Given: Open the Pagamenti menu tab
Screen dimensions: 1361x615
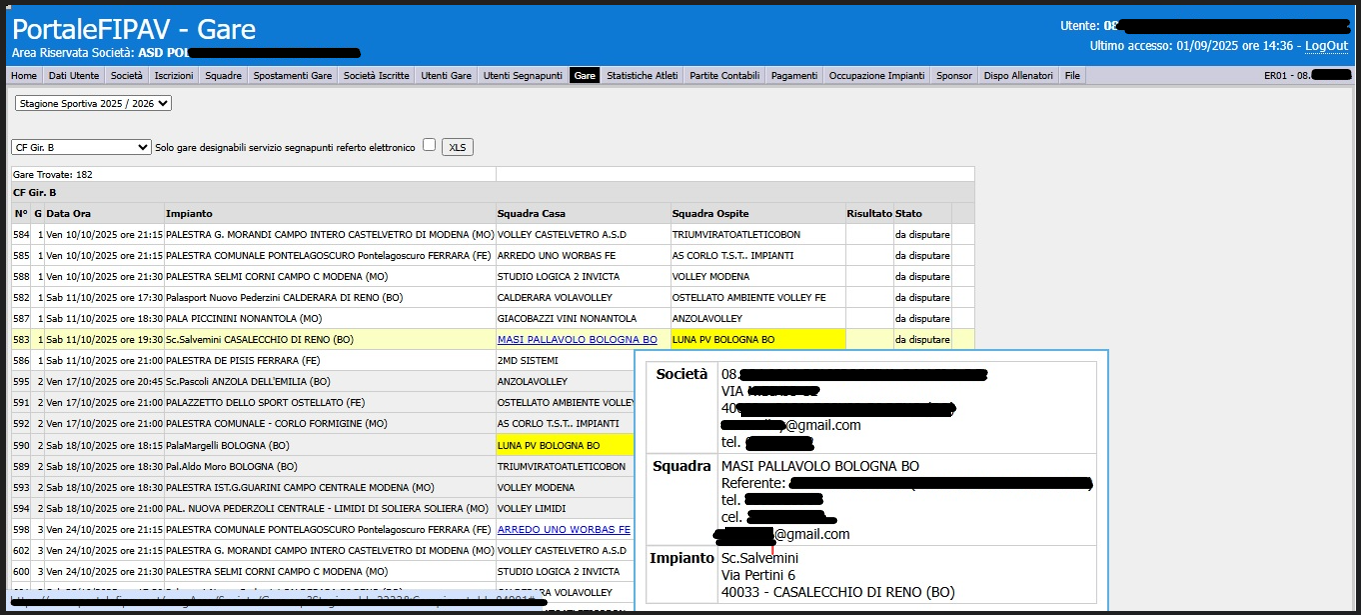Looking at the screenshot, I should click(794, 75).
